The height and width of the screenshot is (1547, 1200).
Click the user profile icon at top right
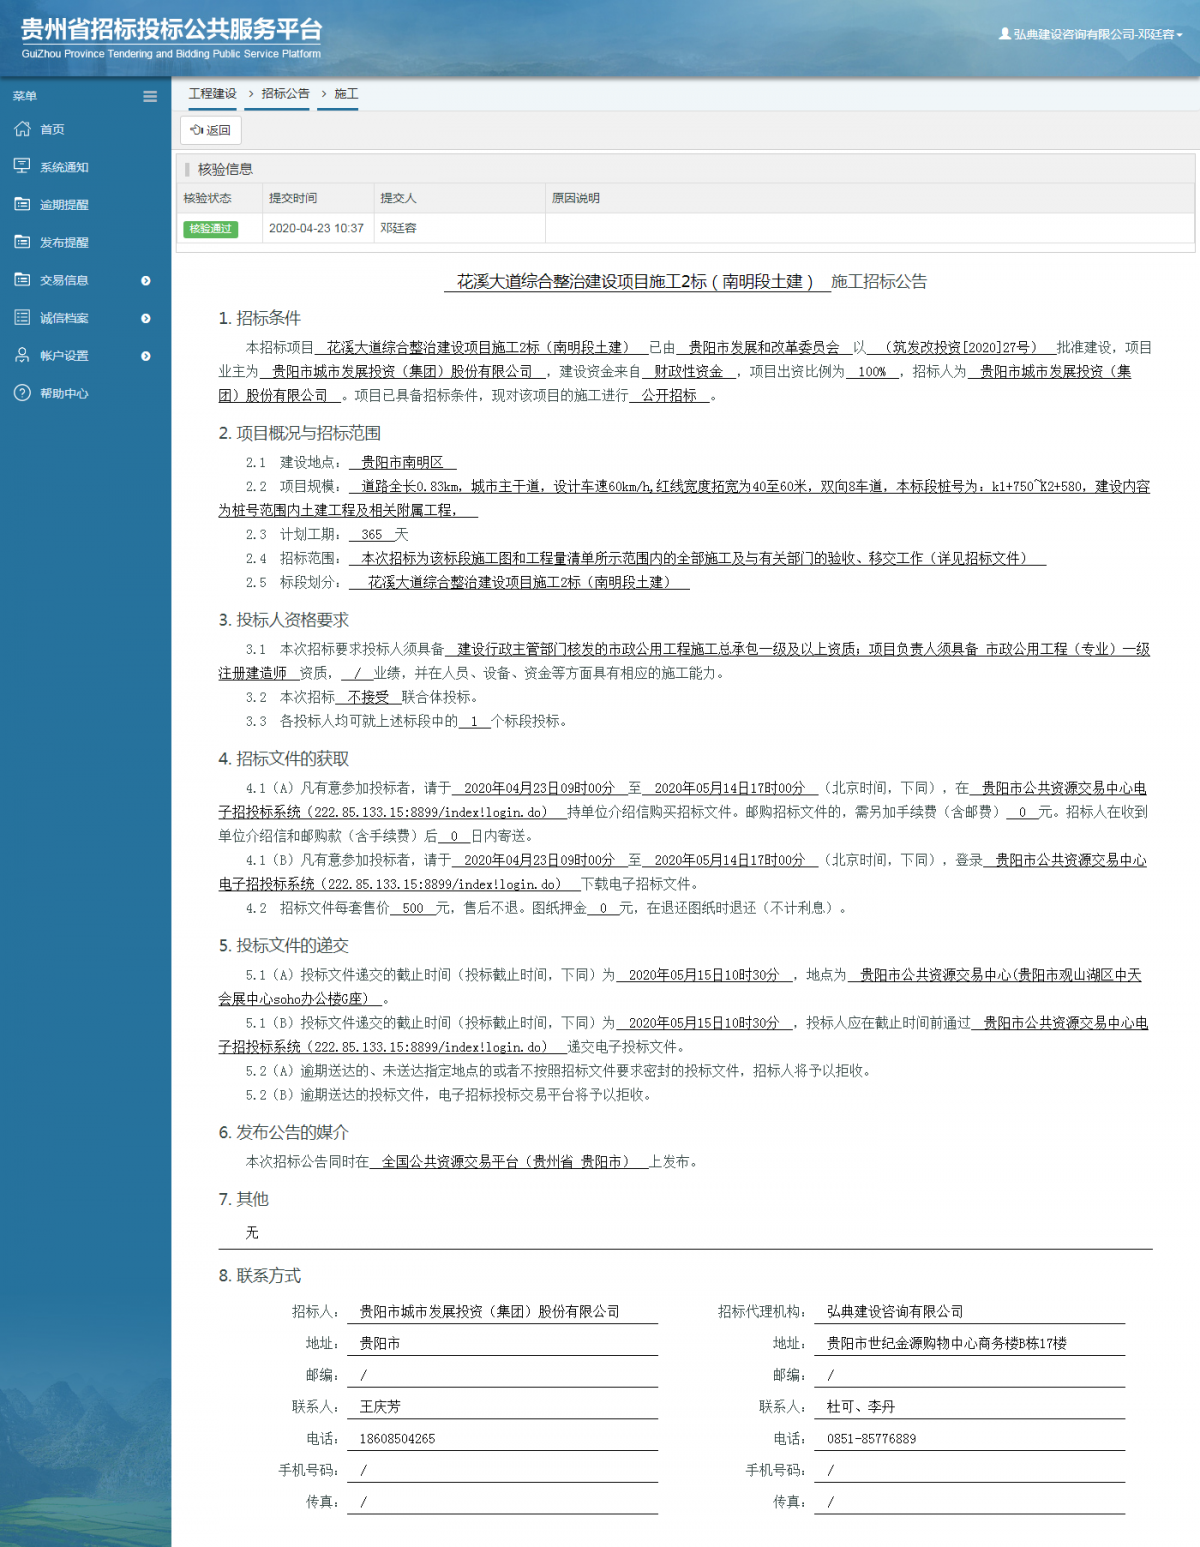(1004, 34)
